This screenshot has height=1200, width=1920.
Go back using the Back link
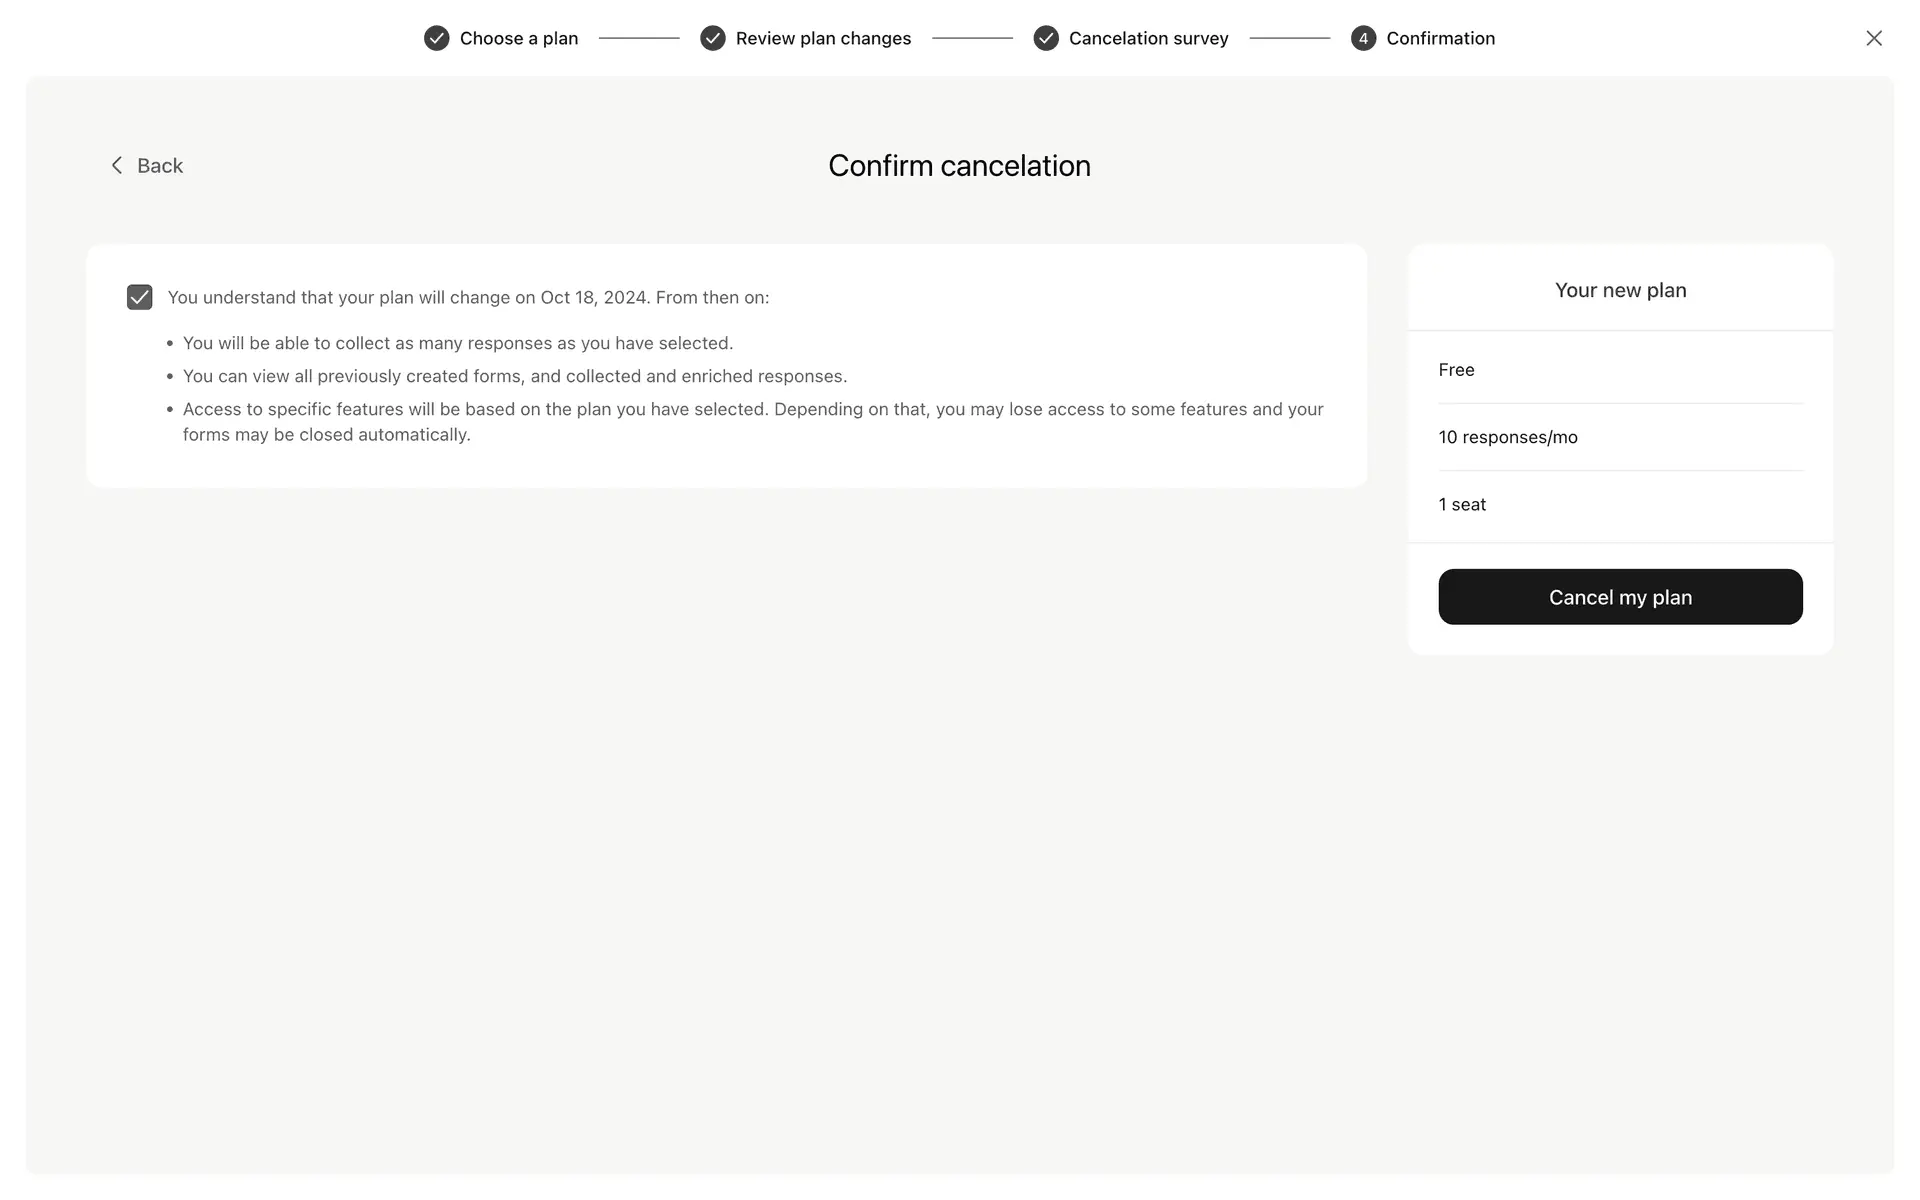click(x=160, y=165)
